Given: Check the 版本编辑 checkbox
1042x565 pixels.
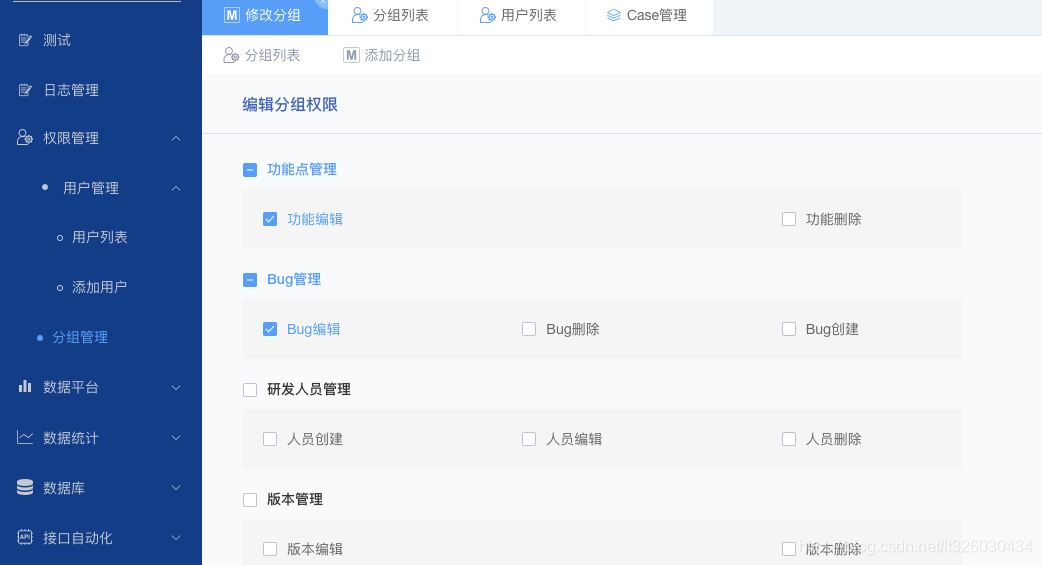Looking at the screenshot, I should click(x=270, y=549).
